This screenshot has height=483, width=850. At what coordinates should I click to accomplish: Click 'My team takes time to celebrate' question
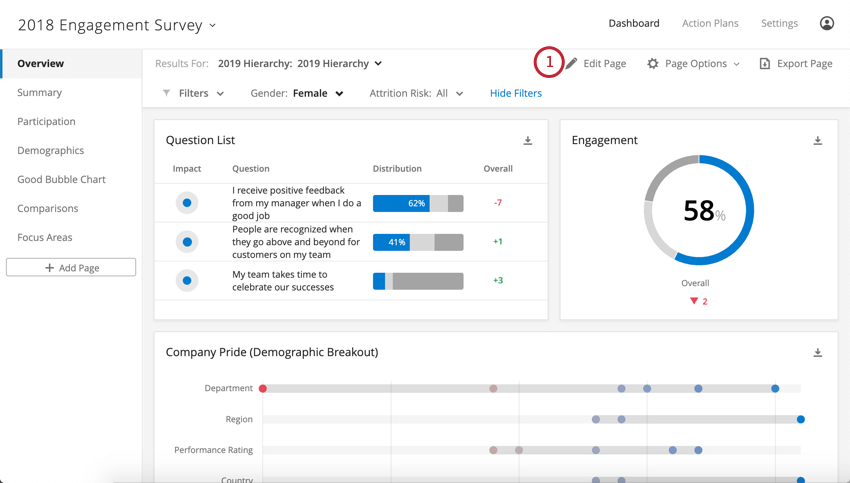click(283, 281)
